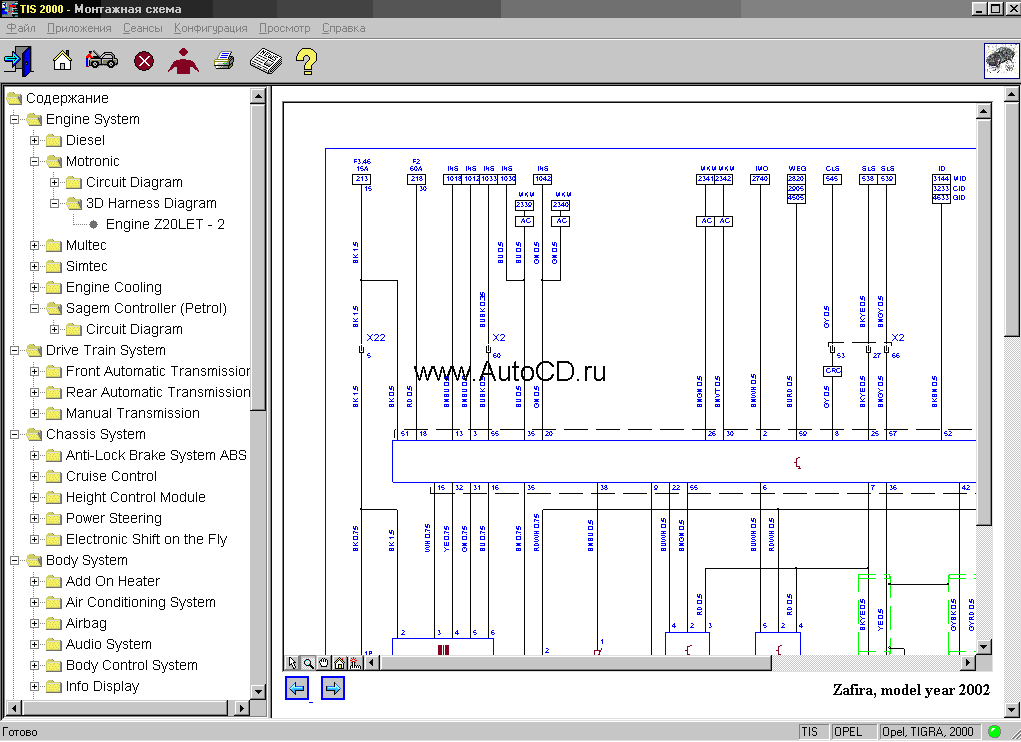Select the magnifier zoom tool
The image size is (1021, 742).
coord(308,663)
